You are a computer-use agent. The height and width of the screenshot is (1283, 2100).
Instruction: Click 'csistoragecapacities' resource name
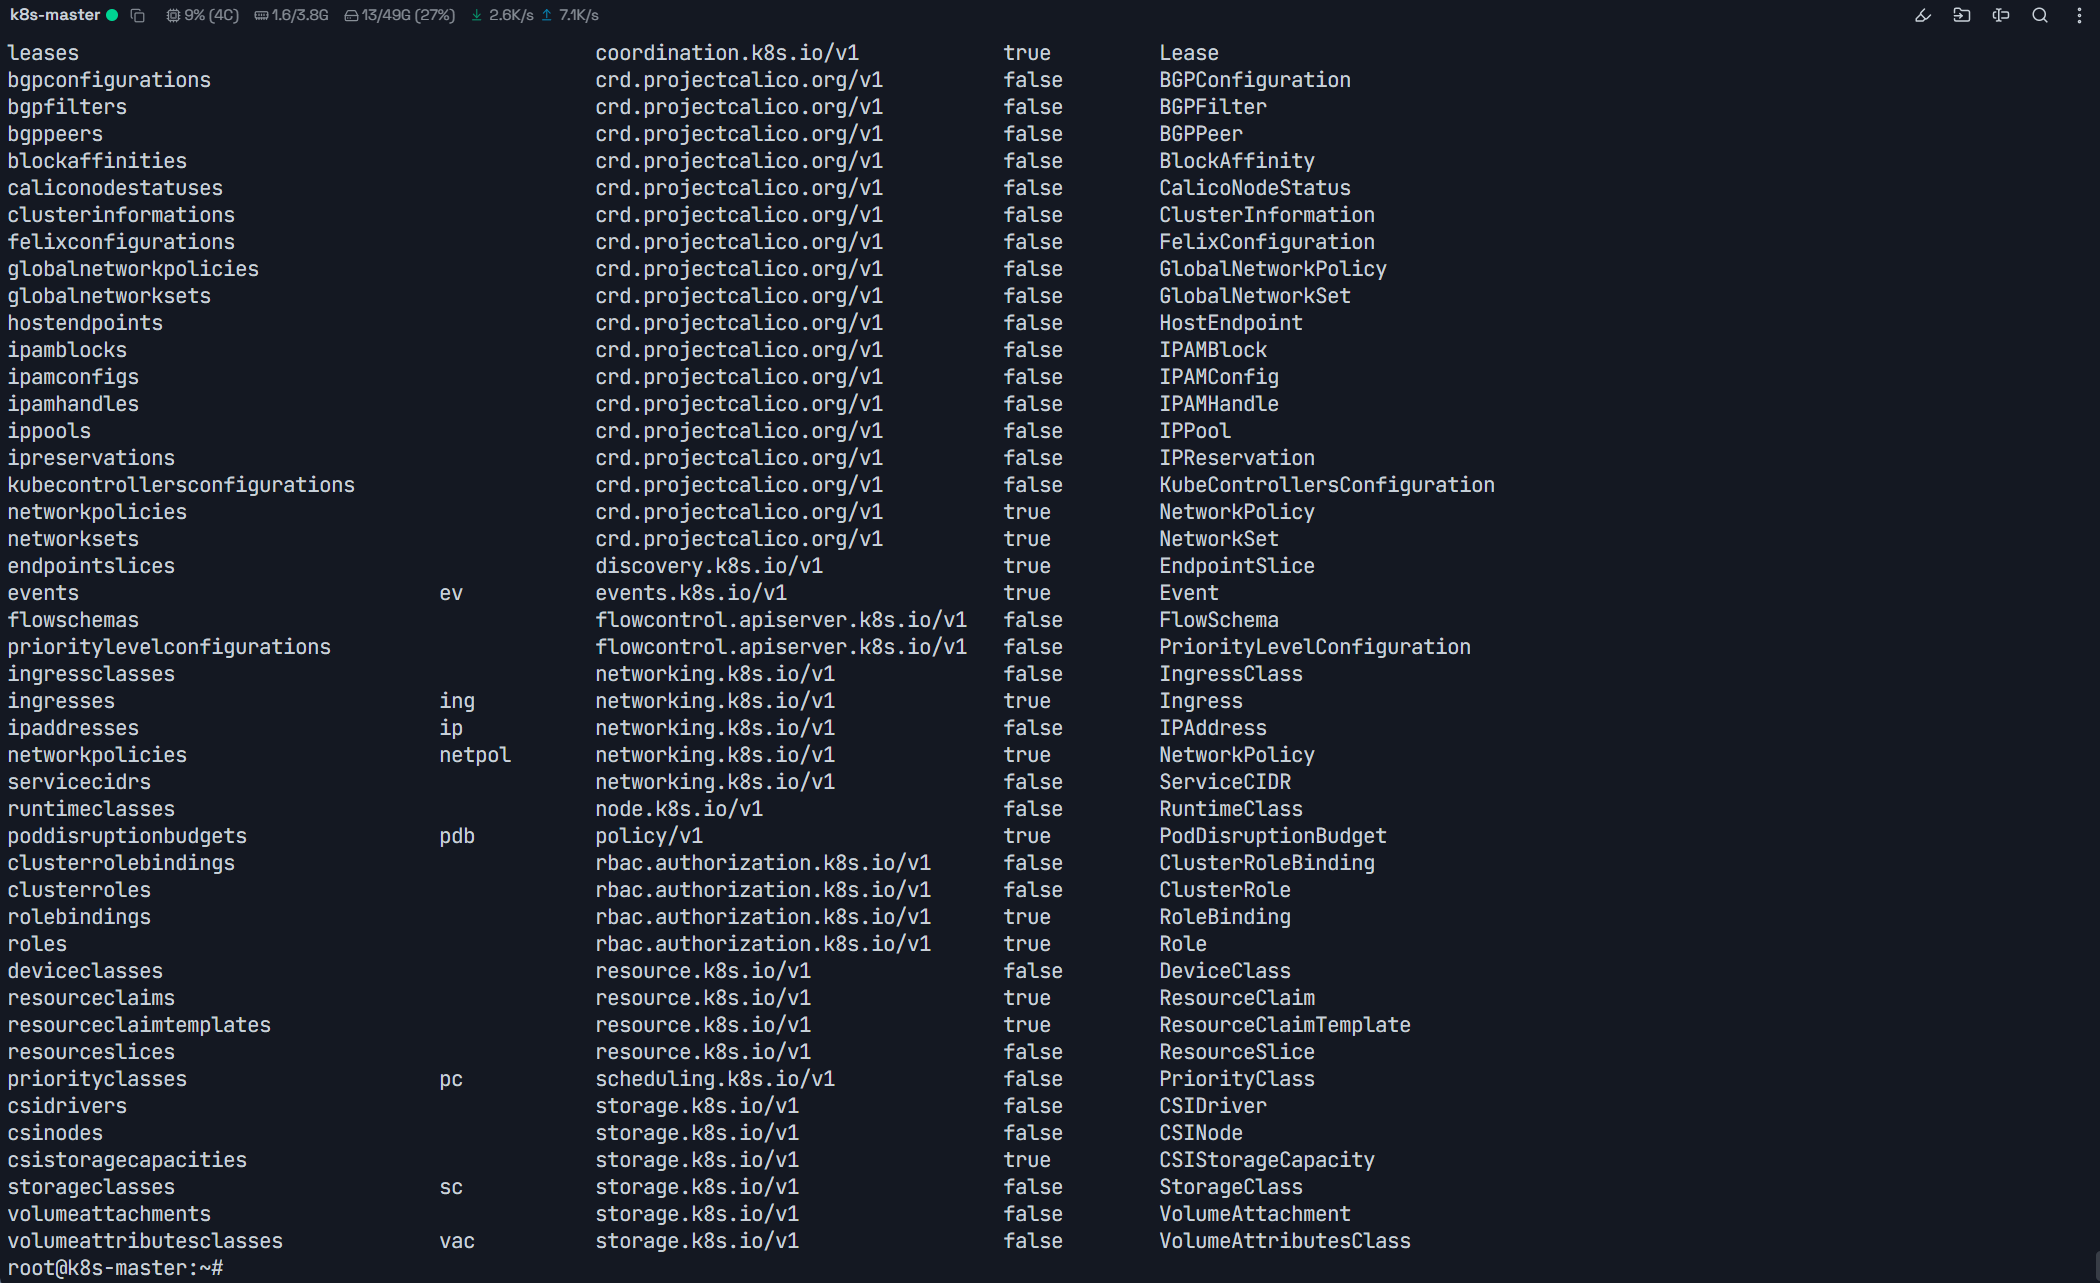pos(127,1160)
